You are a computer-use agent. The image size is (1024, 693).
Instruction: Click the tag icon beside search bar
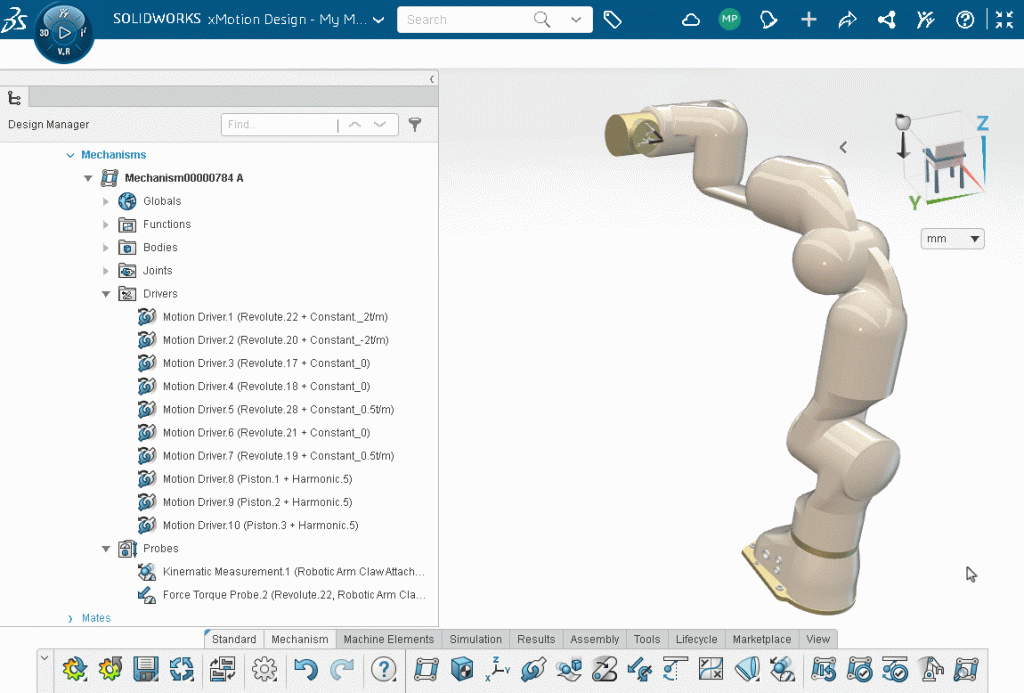[x=613, y=20]
